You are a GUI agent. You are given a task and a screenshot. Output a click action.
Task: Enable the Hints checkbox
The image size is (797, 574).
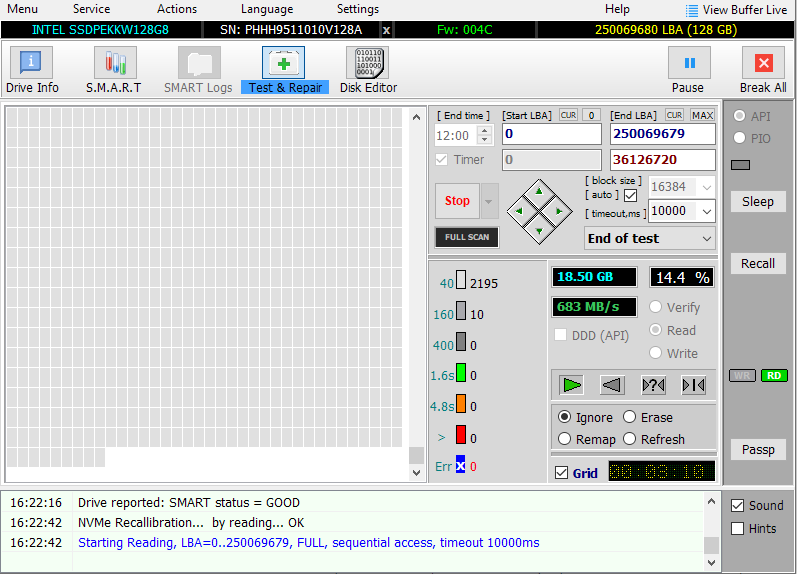pos(738,529)
